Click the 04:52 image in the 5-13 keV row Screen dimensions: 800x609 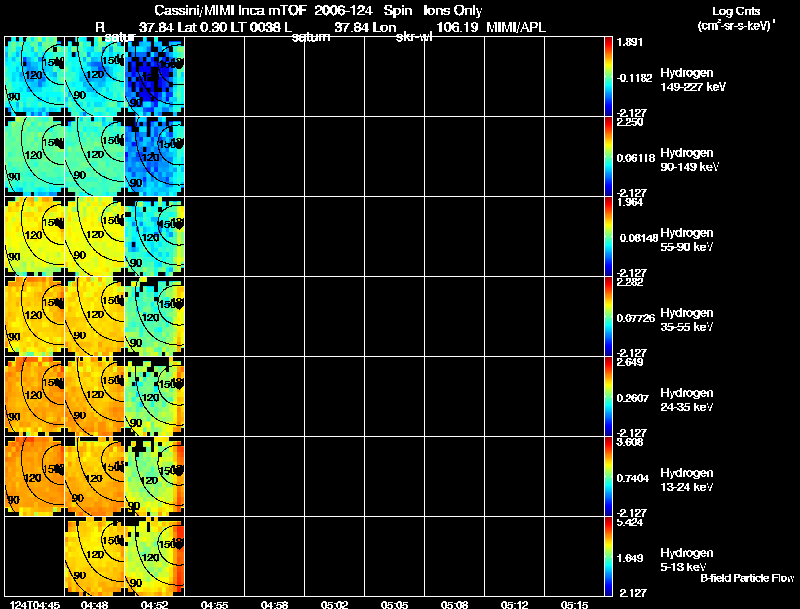154,556
